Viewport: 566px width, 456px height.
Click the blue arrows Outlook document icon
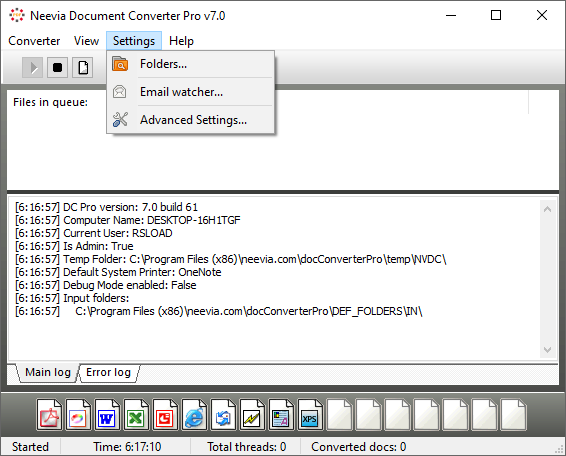(223, 414)
